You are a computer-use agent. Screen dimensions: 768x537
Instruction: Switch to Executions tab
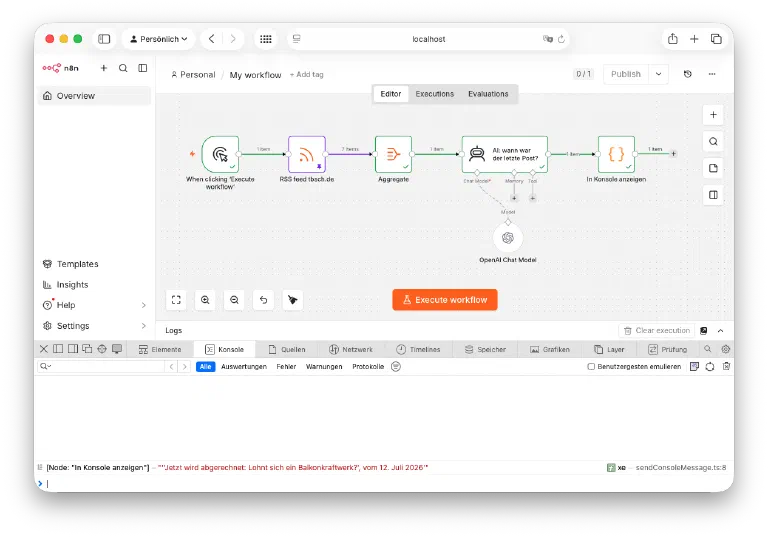pyautogui.click(x=434, y=94)
